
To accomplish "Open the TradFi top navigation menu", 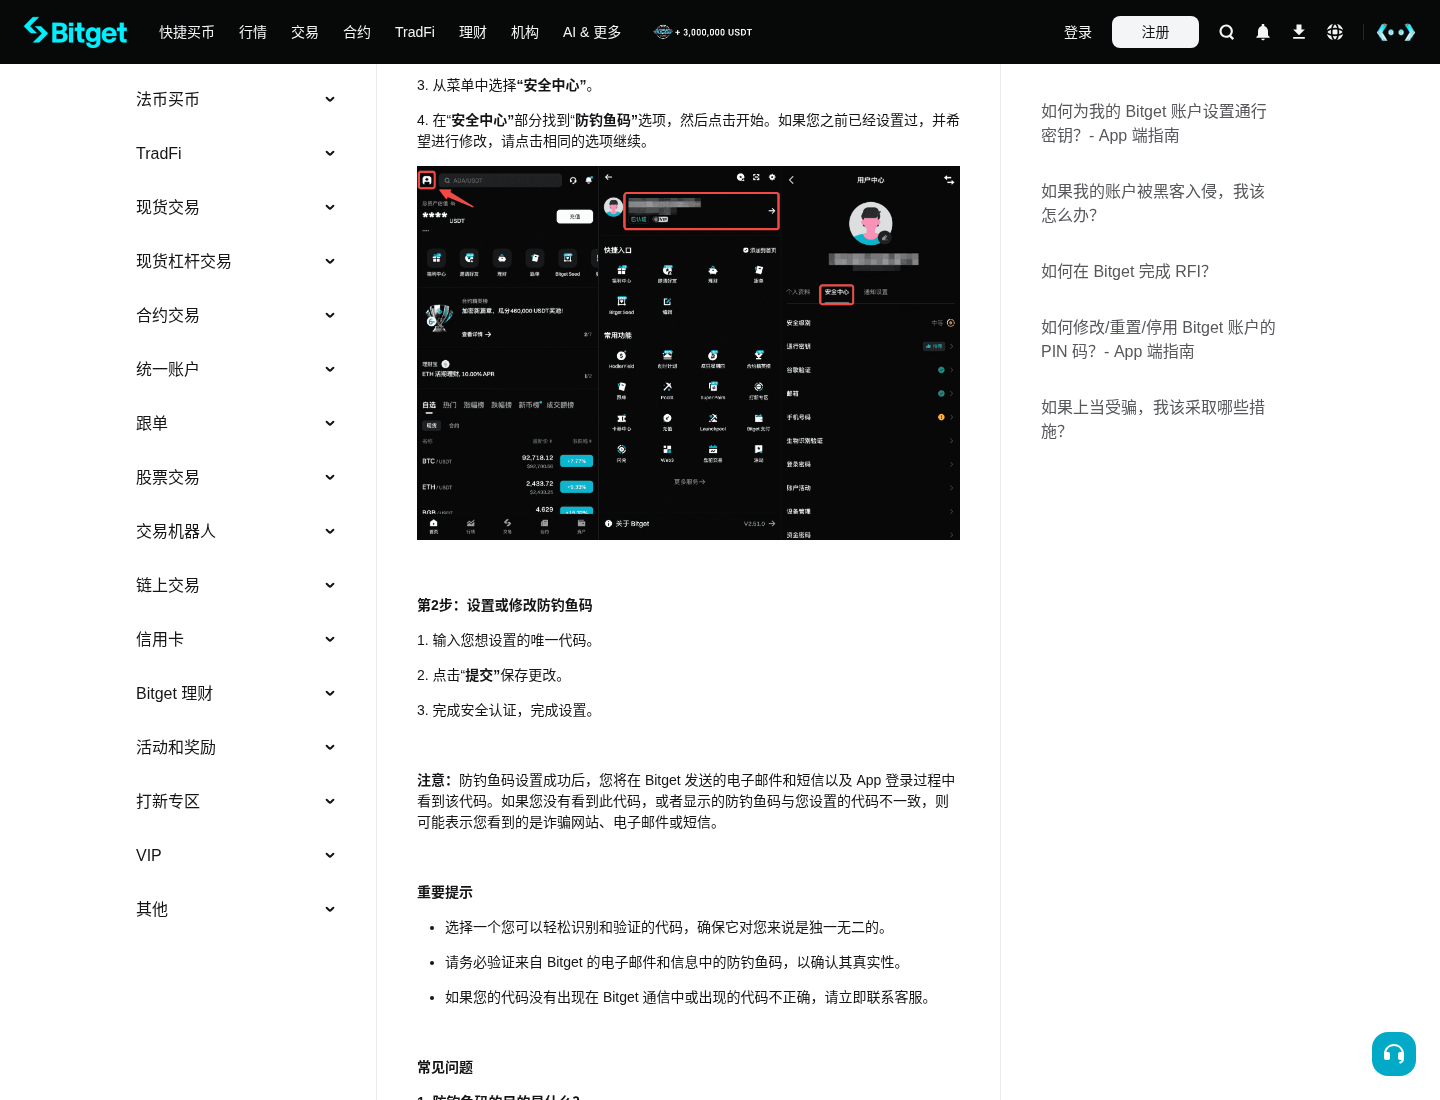I will pyautogui.click(x=415, y=32).
